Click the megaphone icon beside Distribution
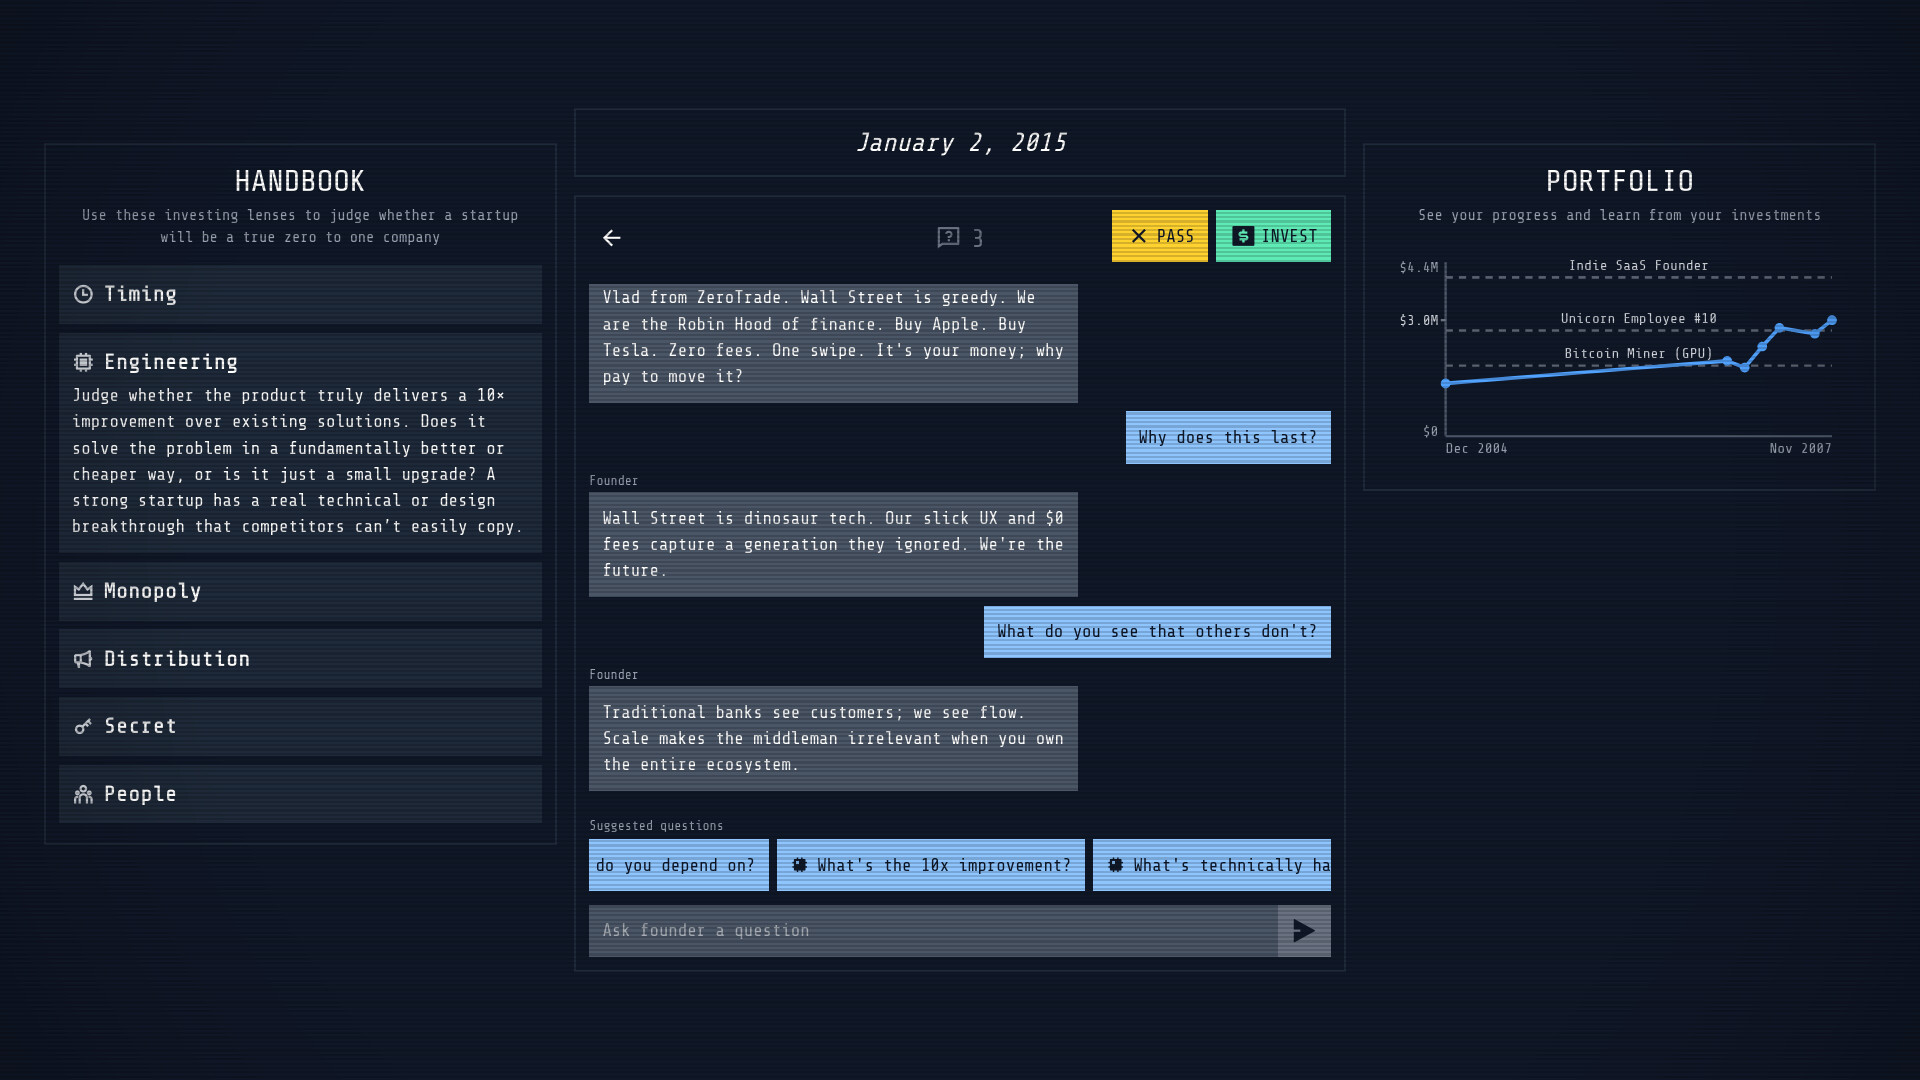The width and height of the screenshot is (1920, 1080). coord(84,659)
